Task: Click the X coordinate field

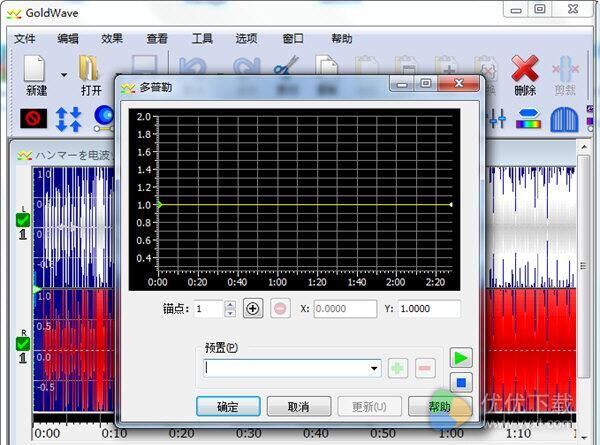Action: 345,309
